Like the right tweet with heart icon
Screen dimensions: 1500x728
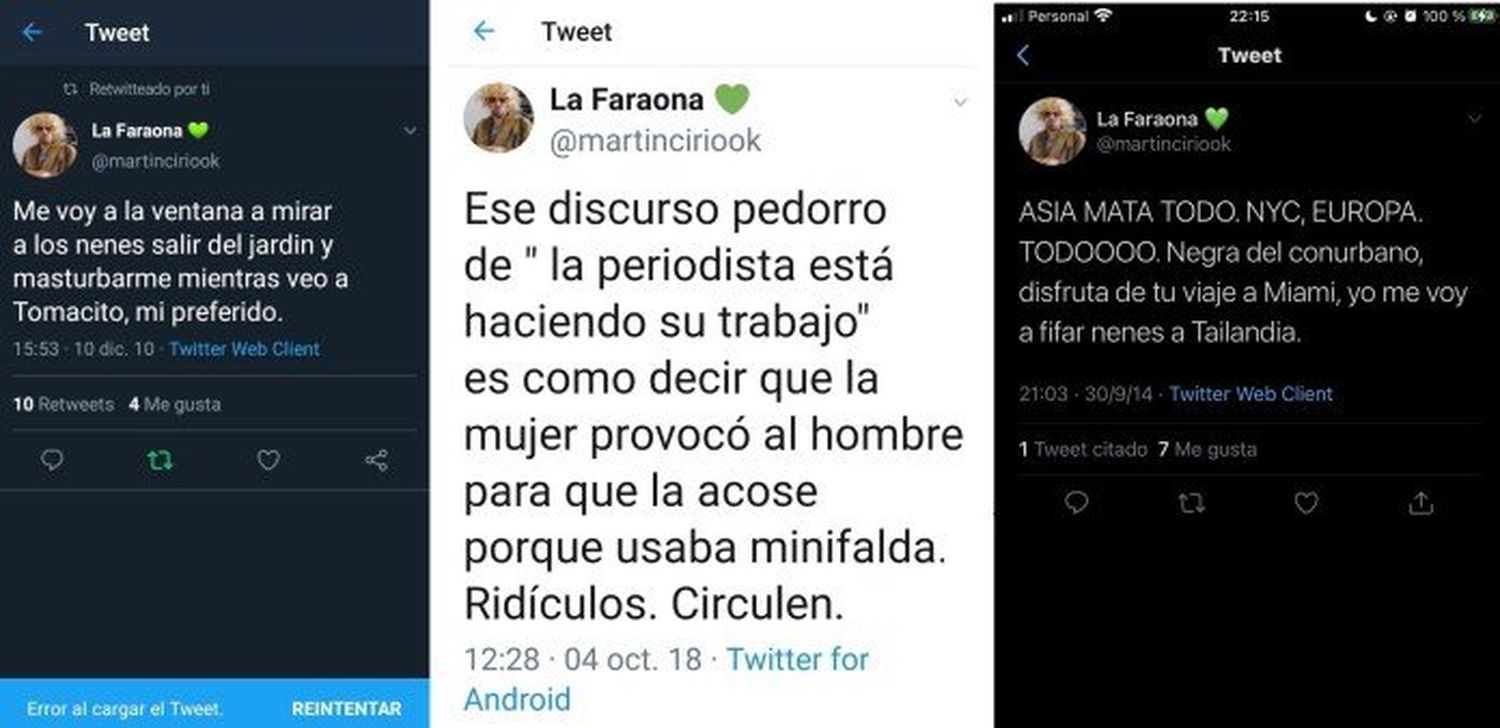click(1306, 503)
